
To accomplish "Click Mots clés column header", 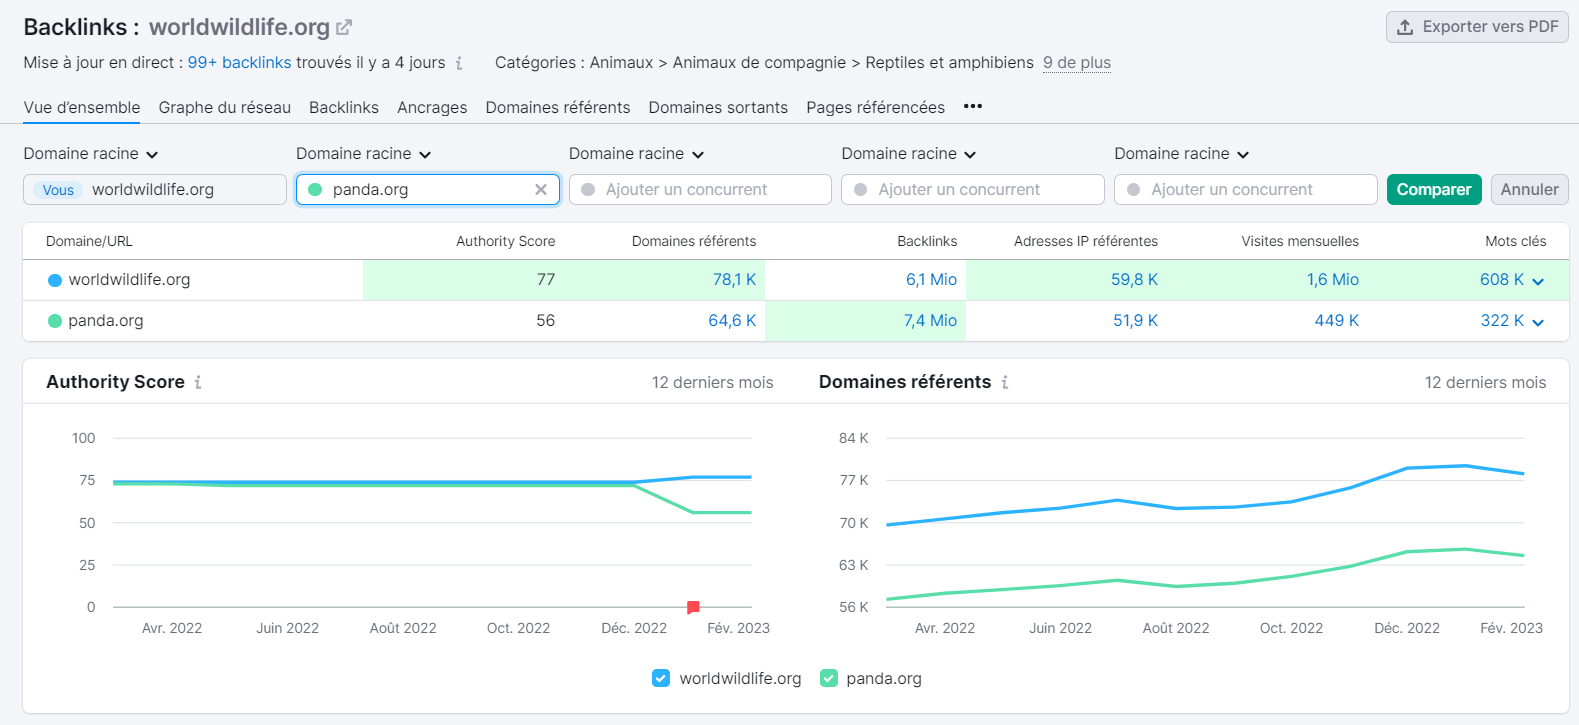I will [1515, 241].
